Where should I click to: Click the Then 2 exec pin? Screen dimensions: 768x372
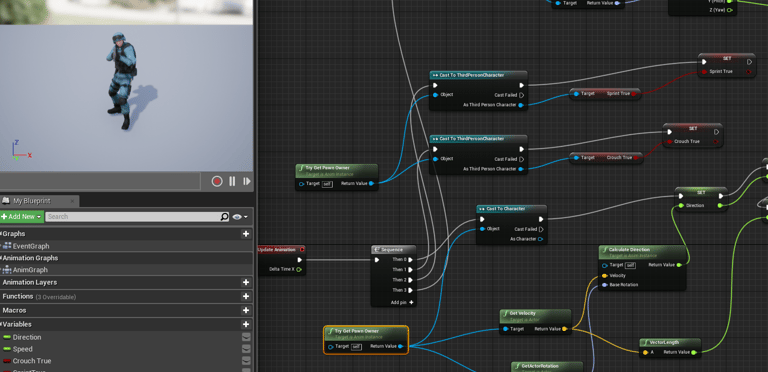[x=410, y=280]
